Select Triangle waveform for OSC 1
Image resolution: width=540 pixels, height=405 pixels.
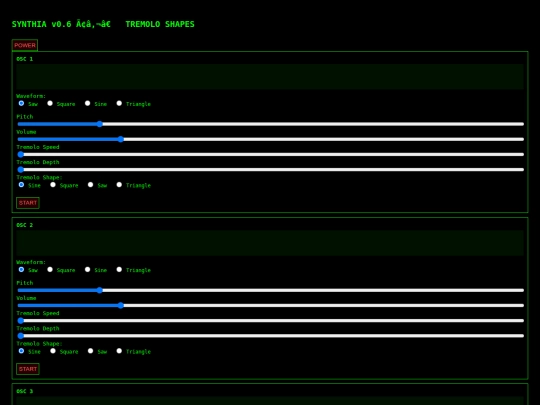click(119, 103)
